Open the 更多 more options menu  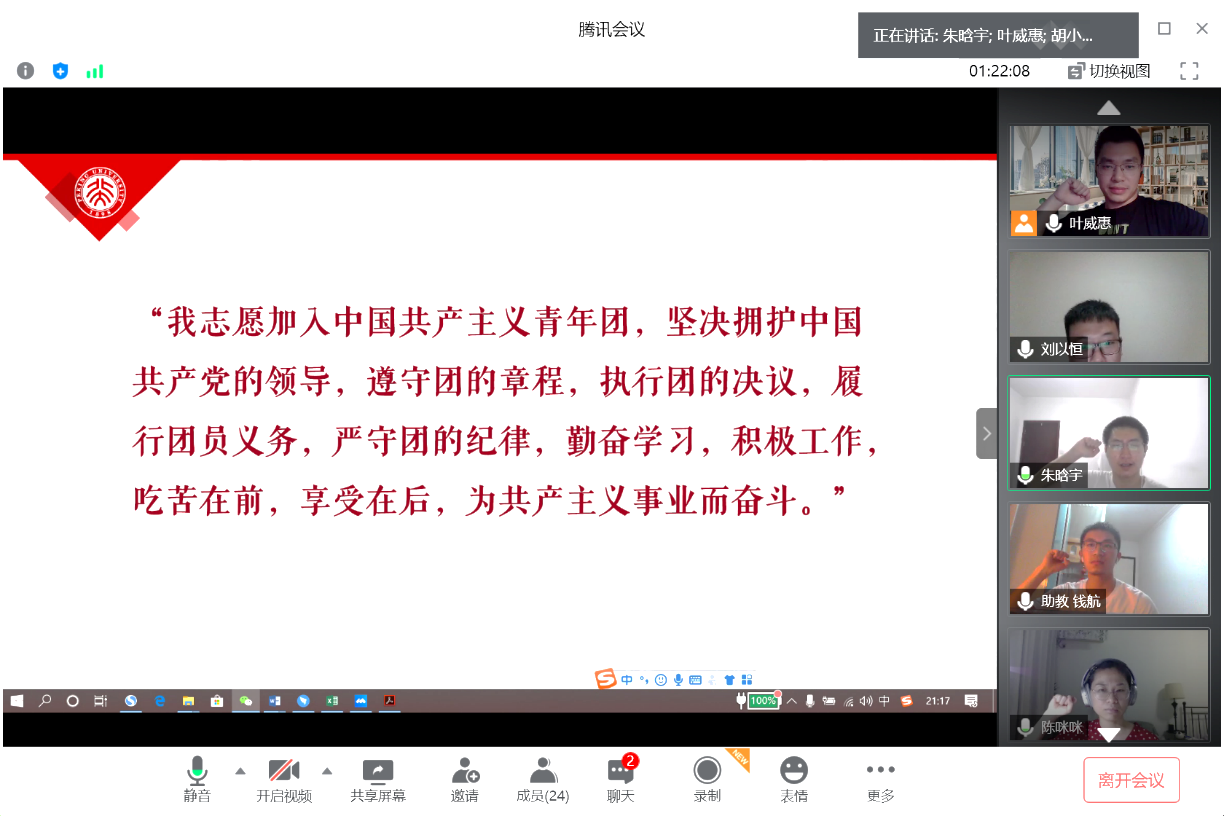point(880,780)
